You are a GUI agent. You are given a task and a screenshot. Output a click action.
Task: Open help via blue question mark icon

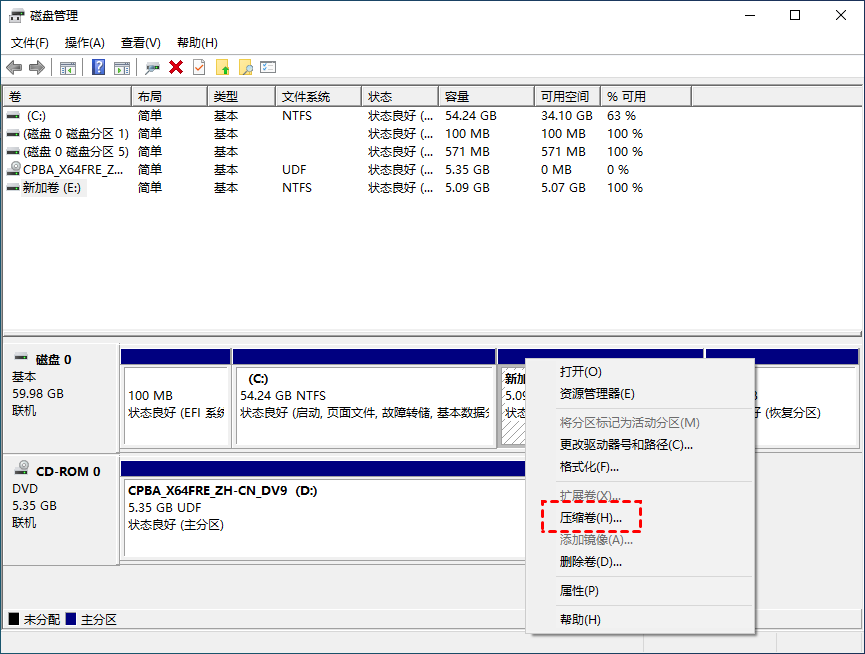[99, 67]
